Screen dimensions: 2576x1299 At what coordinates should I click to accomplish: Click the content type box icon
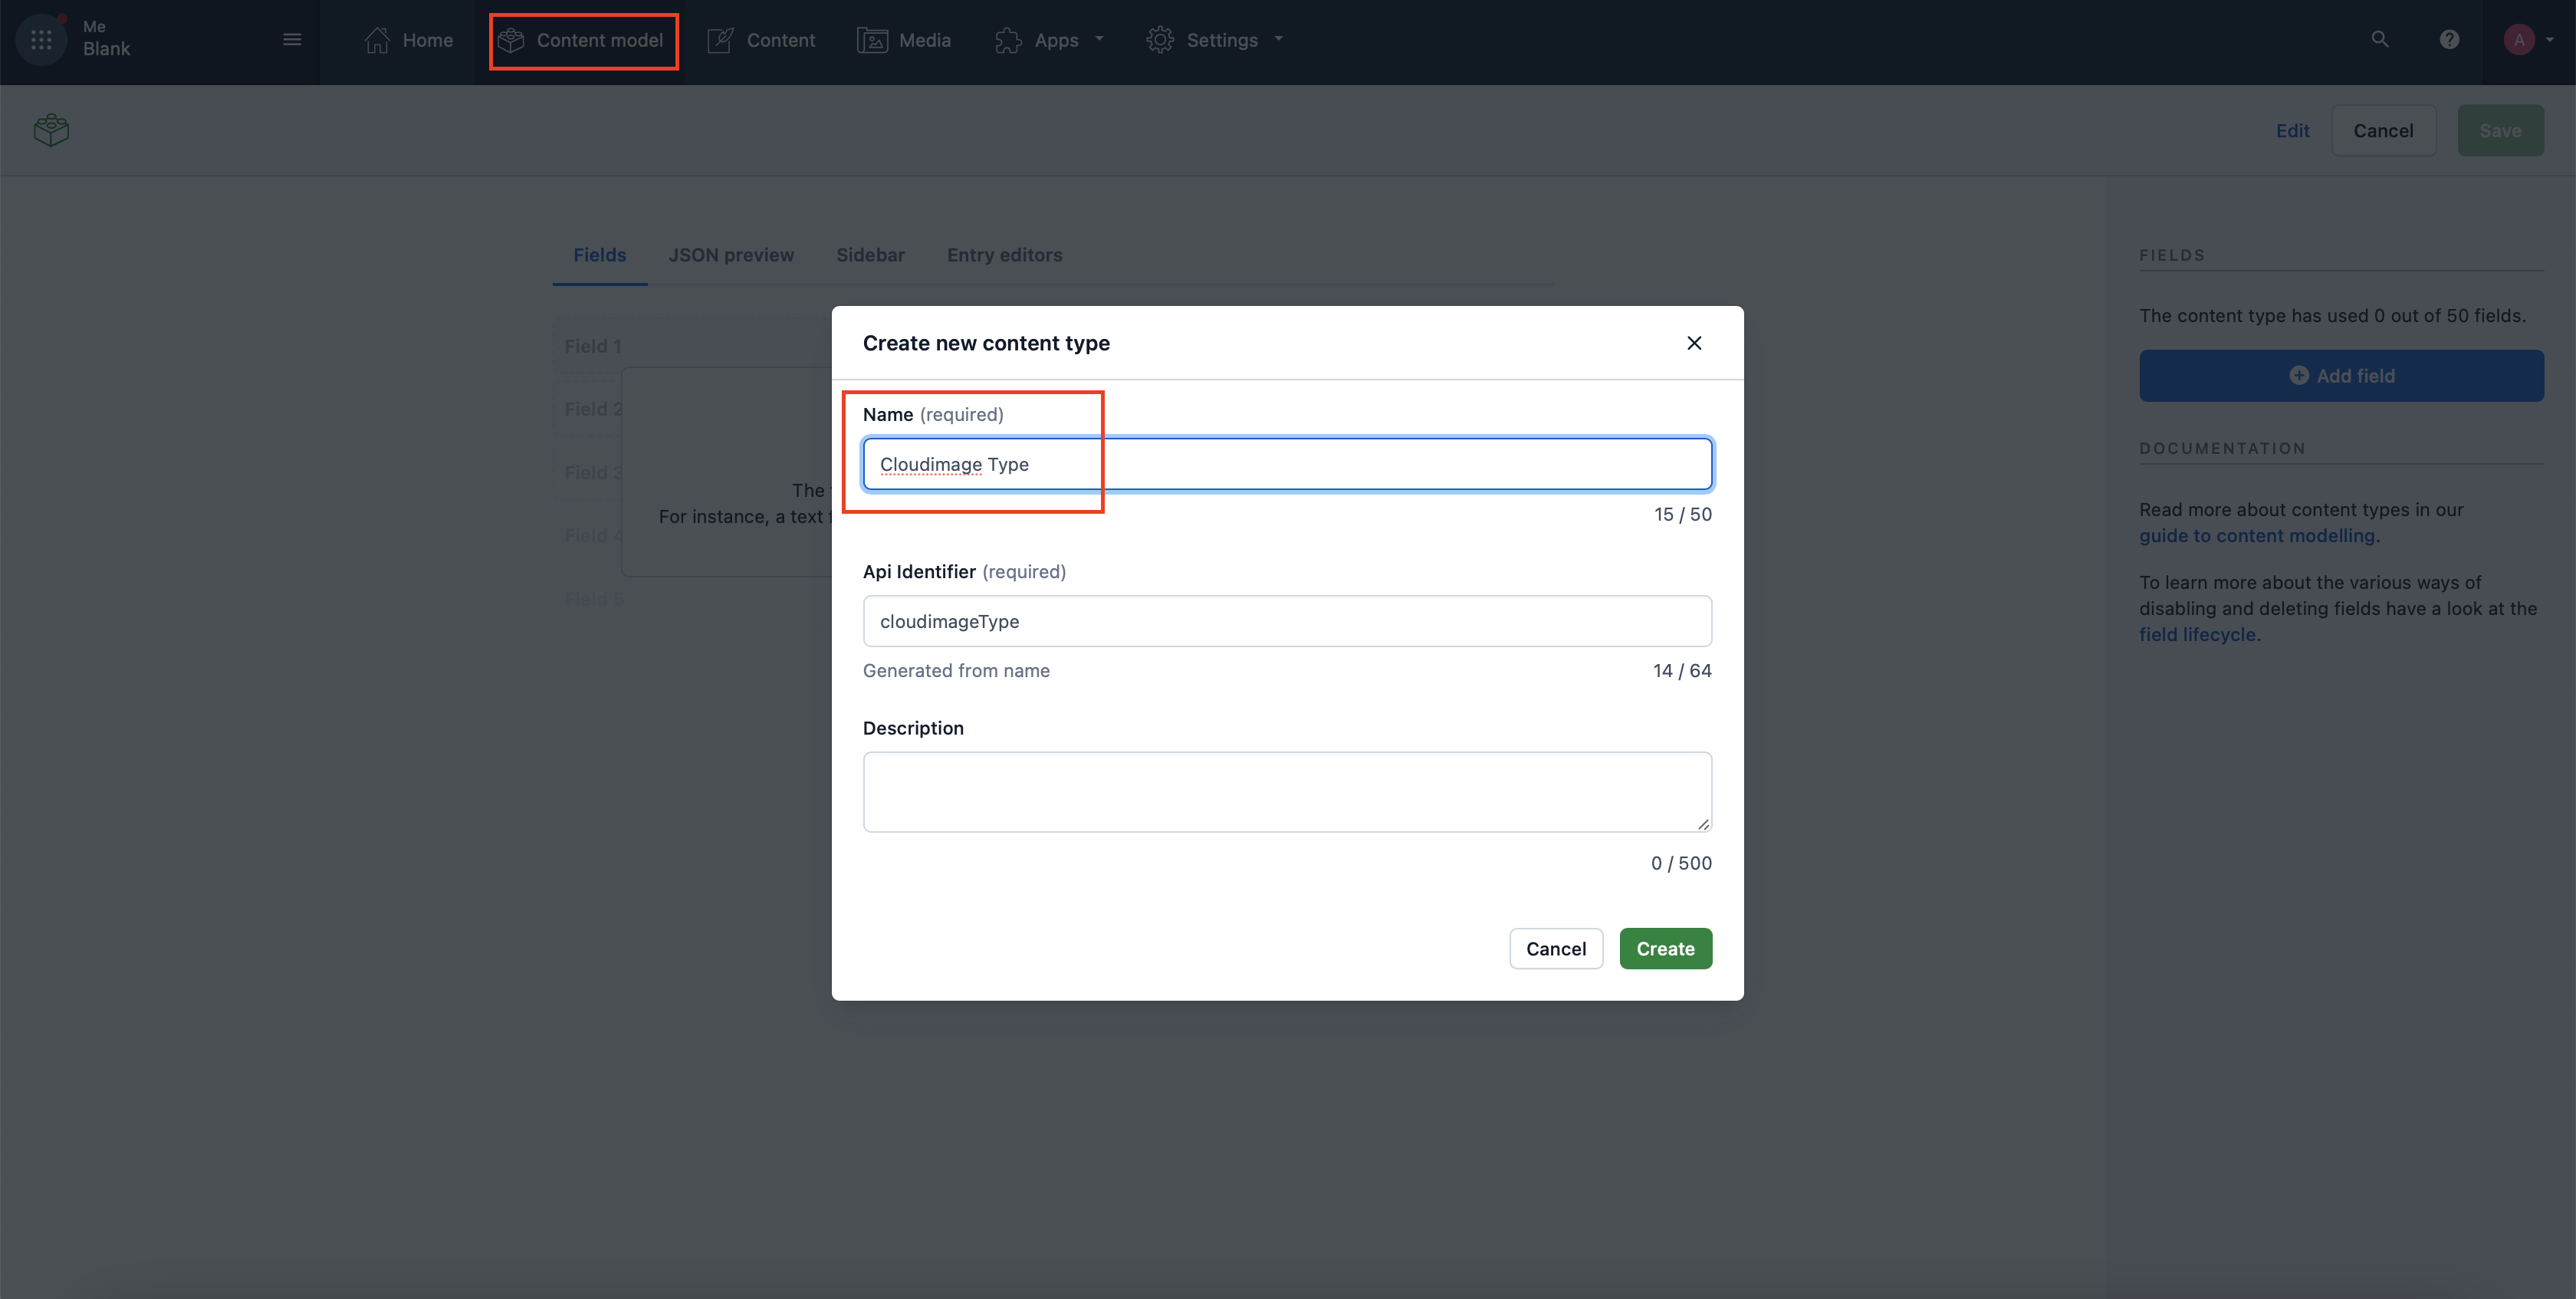[51, 130]
